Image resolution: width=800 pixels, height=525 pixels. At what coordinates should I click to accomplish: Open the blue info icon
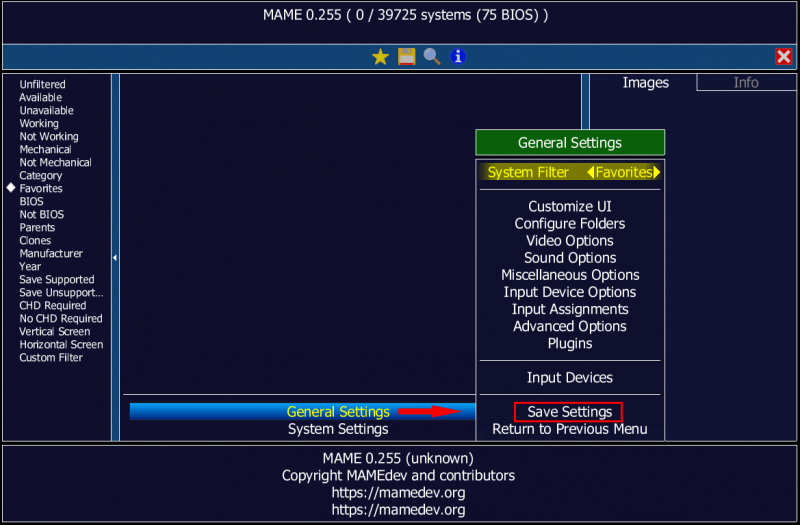tap(458, 57)
